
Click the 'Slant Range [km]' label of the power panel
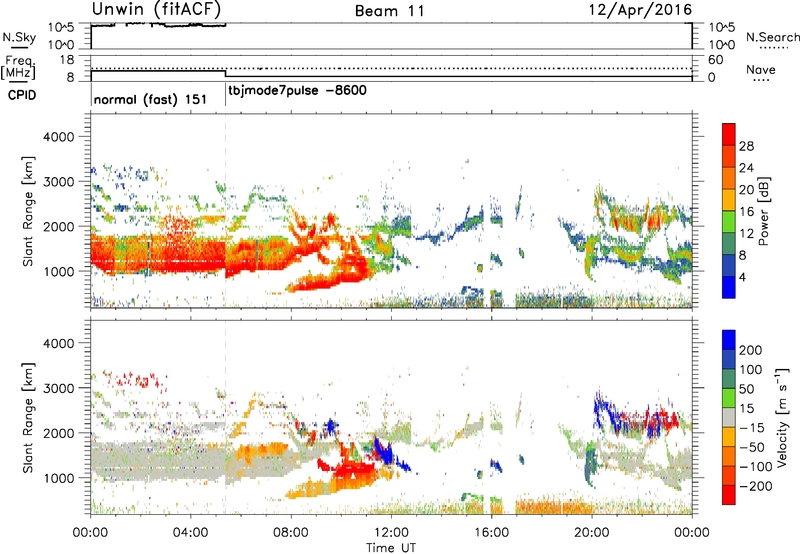click(28, 211)
